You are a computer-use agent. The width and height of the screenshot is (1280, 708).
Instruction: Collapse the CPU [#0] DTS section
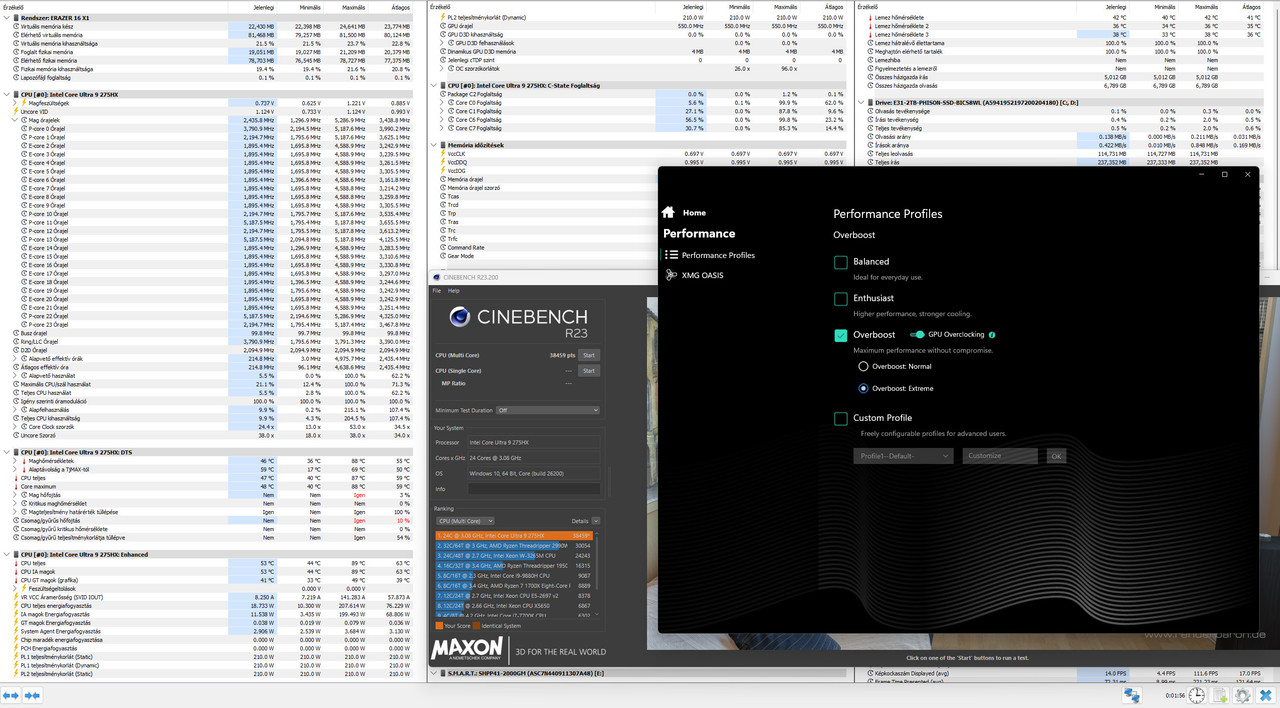click(5, 452)
